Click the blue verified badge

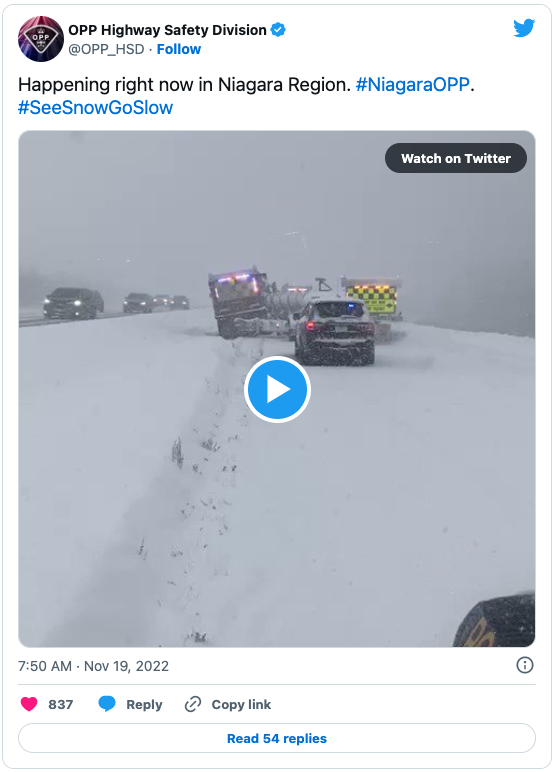(278, 30)
